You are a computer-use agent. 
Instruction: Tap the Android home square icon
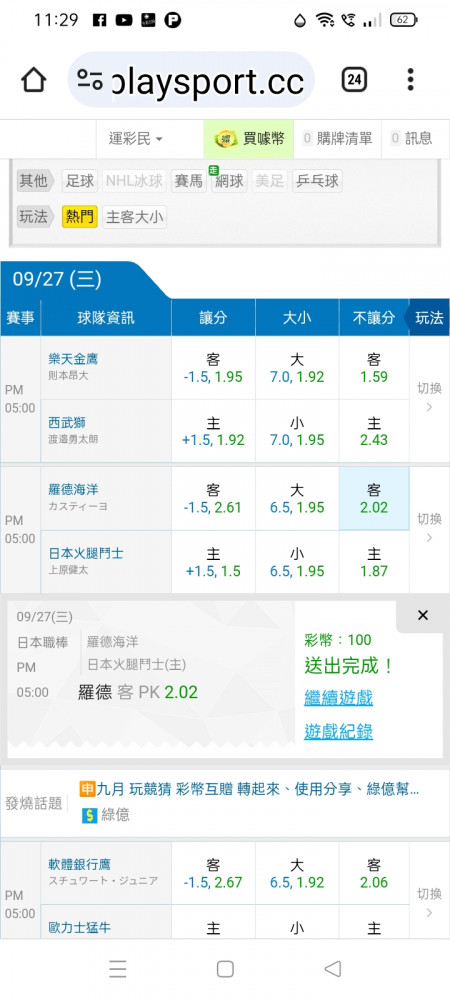(225, 969)
